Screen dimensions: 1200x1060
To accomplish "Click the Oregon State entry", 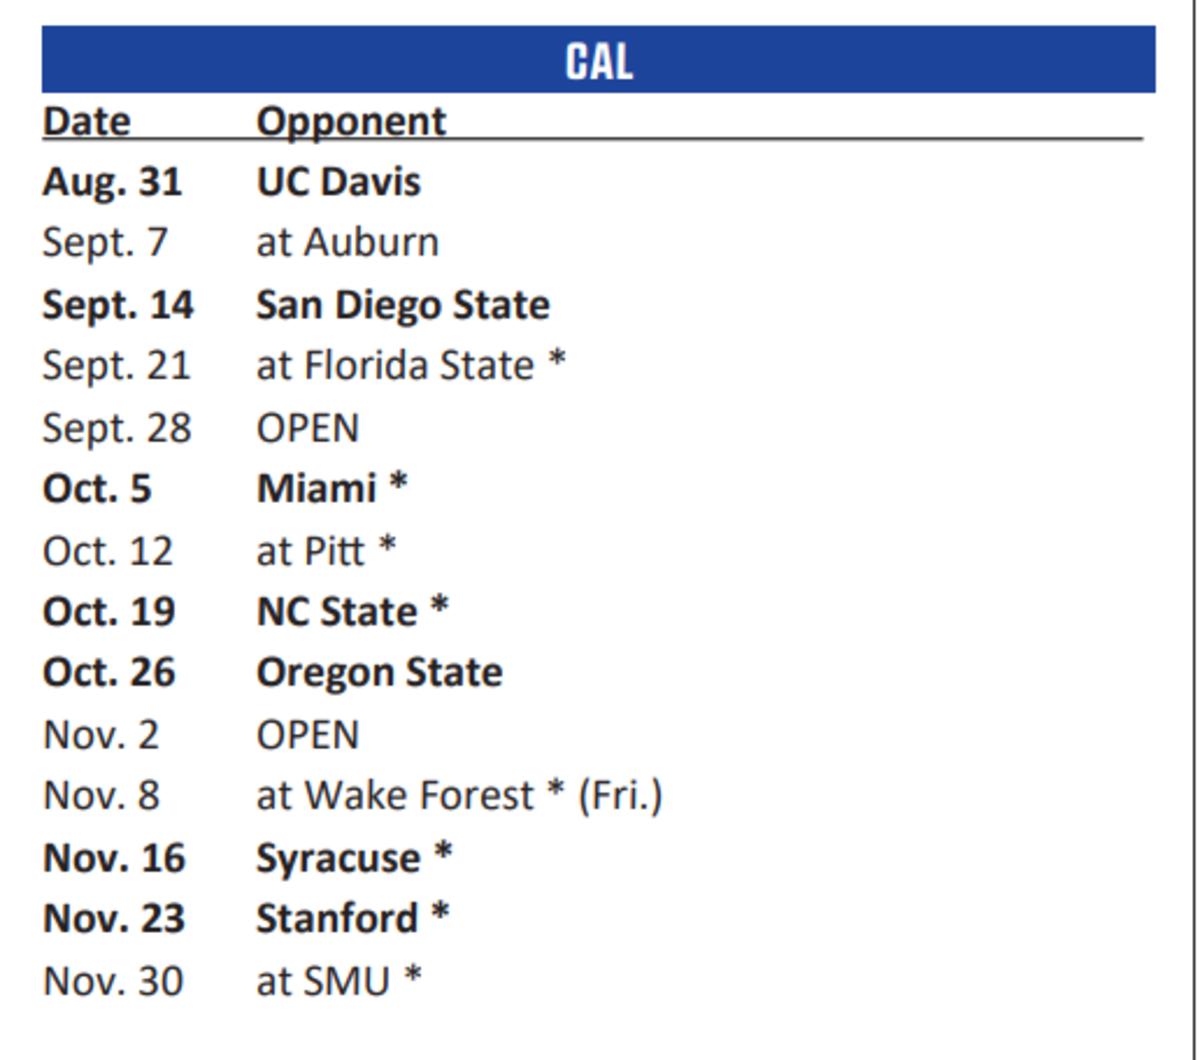I will (x=379, y=672).
